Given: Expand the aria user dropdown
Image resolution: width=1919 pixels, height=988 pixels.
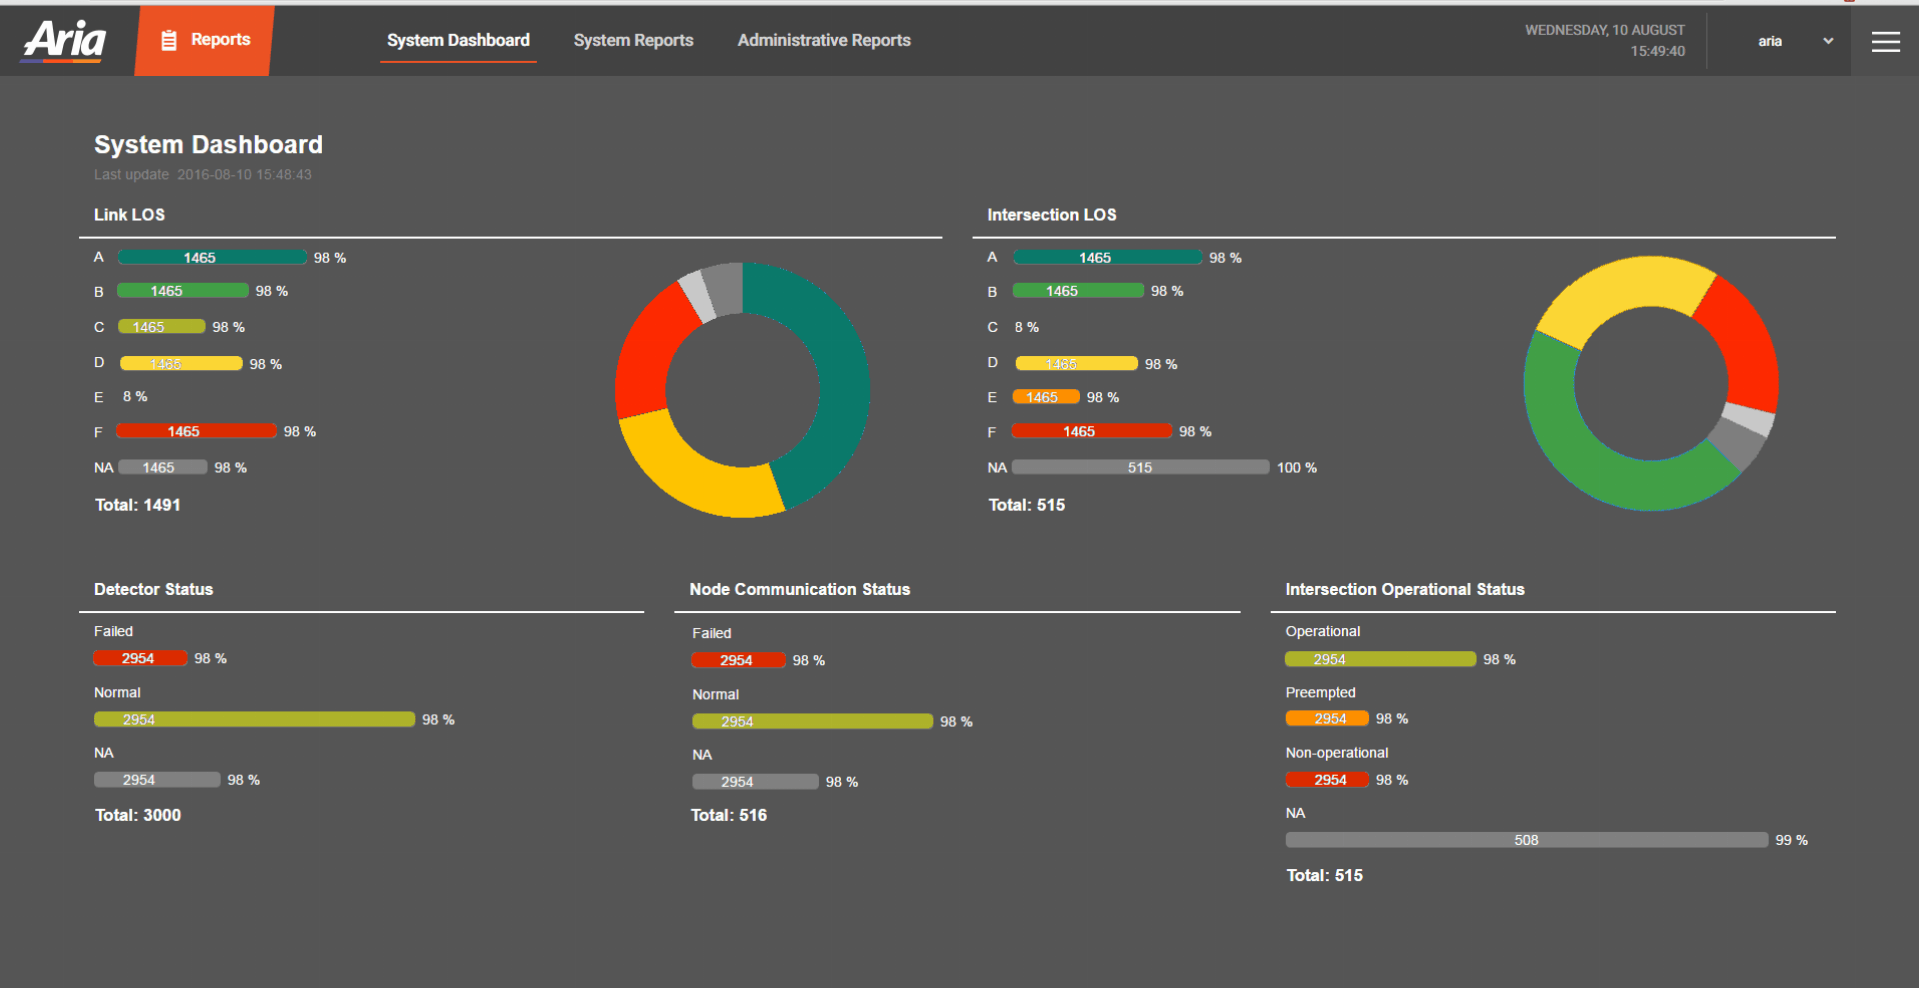Looking at the screenshot, I should click(x=1796, y=41).
